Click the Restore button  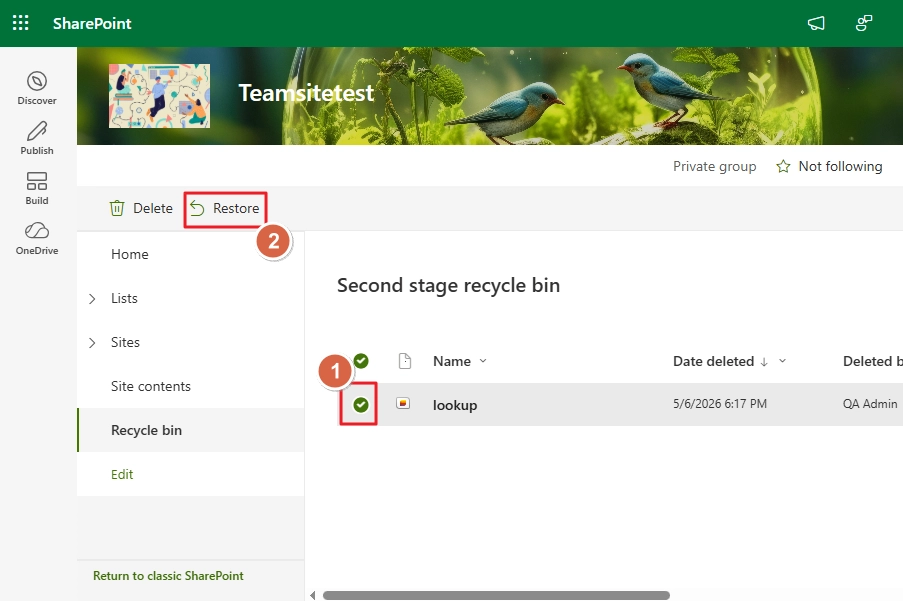[x=225, y=208]
